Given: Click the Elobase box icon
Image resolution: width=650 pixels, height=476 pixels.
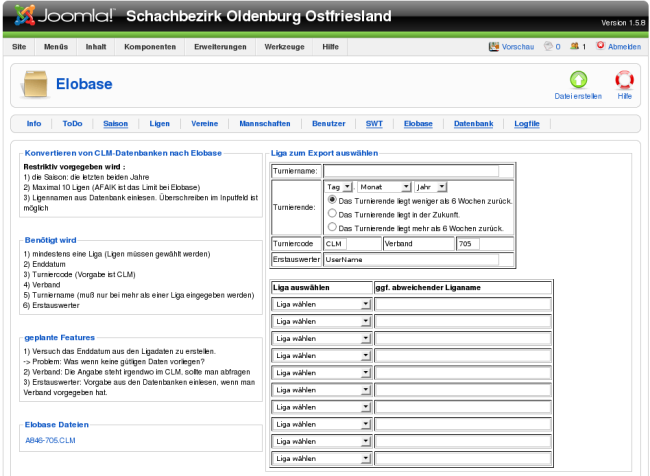Looking at the screenshot, I should pos(35,85).
